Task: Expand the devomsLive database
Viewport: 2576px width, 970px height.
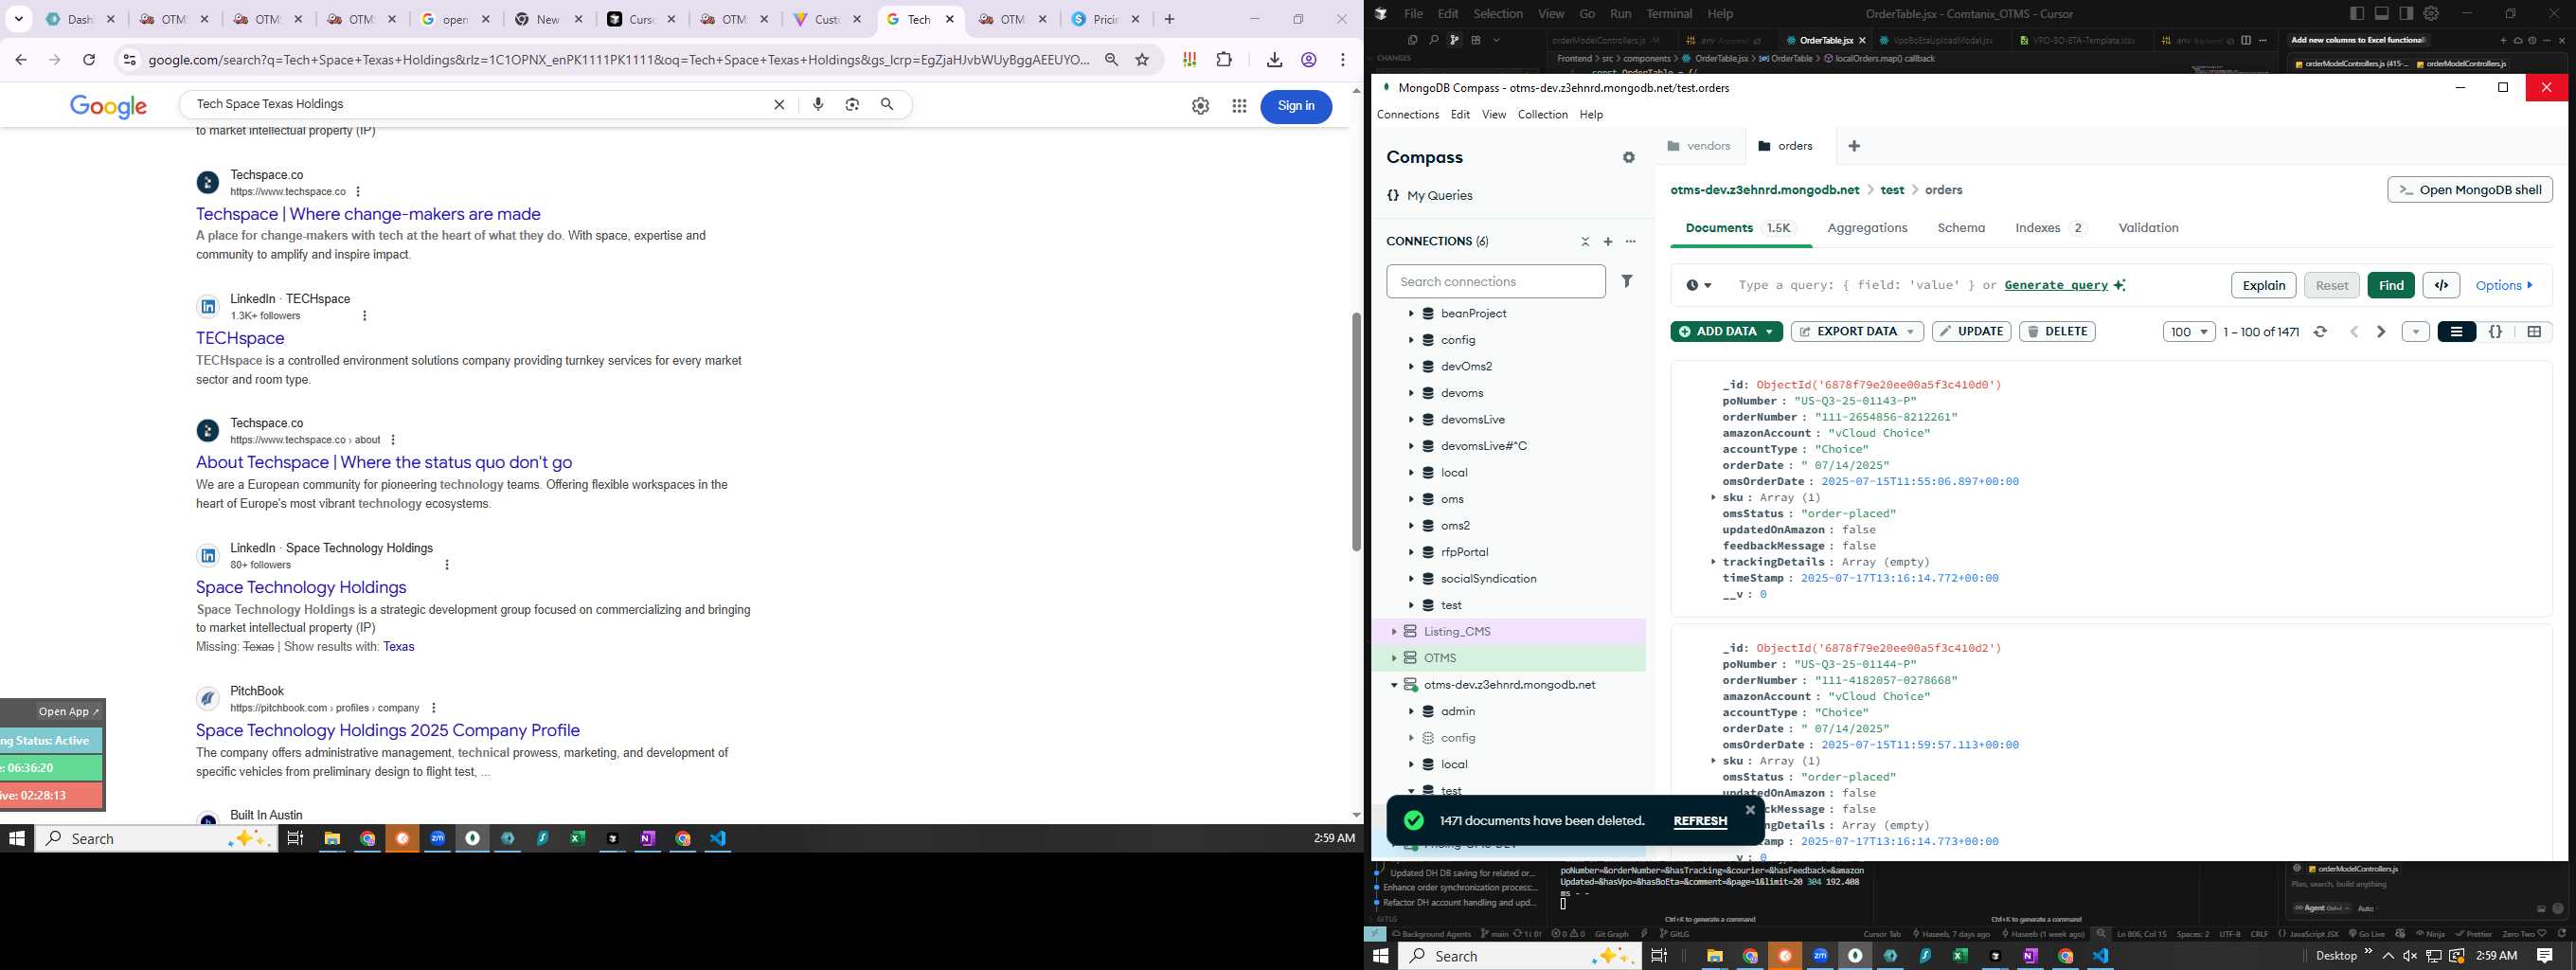Action: tap(1411, 420)
